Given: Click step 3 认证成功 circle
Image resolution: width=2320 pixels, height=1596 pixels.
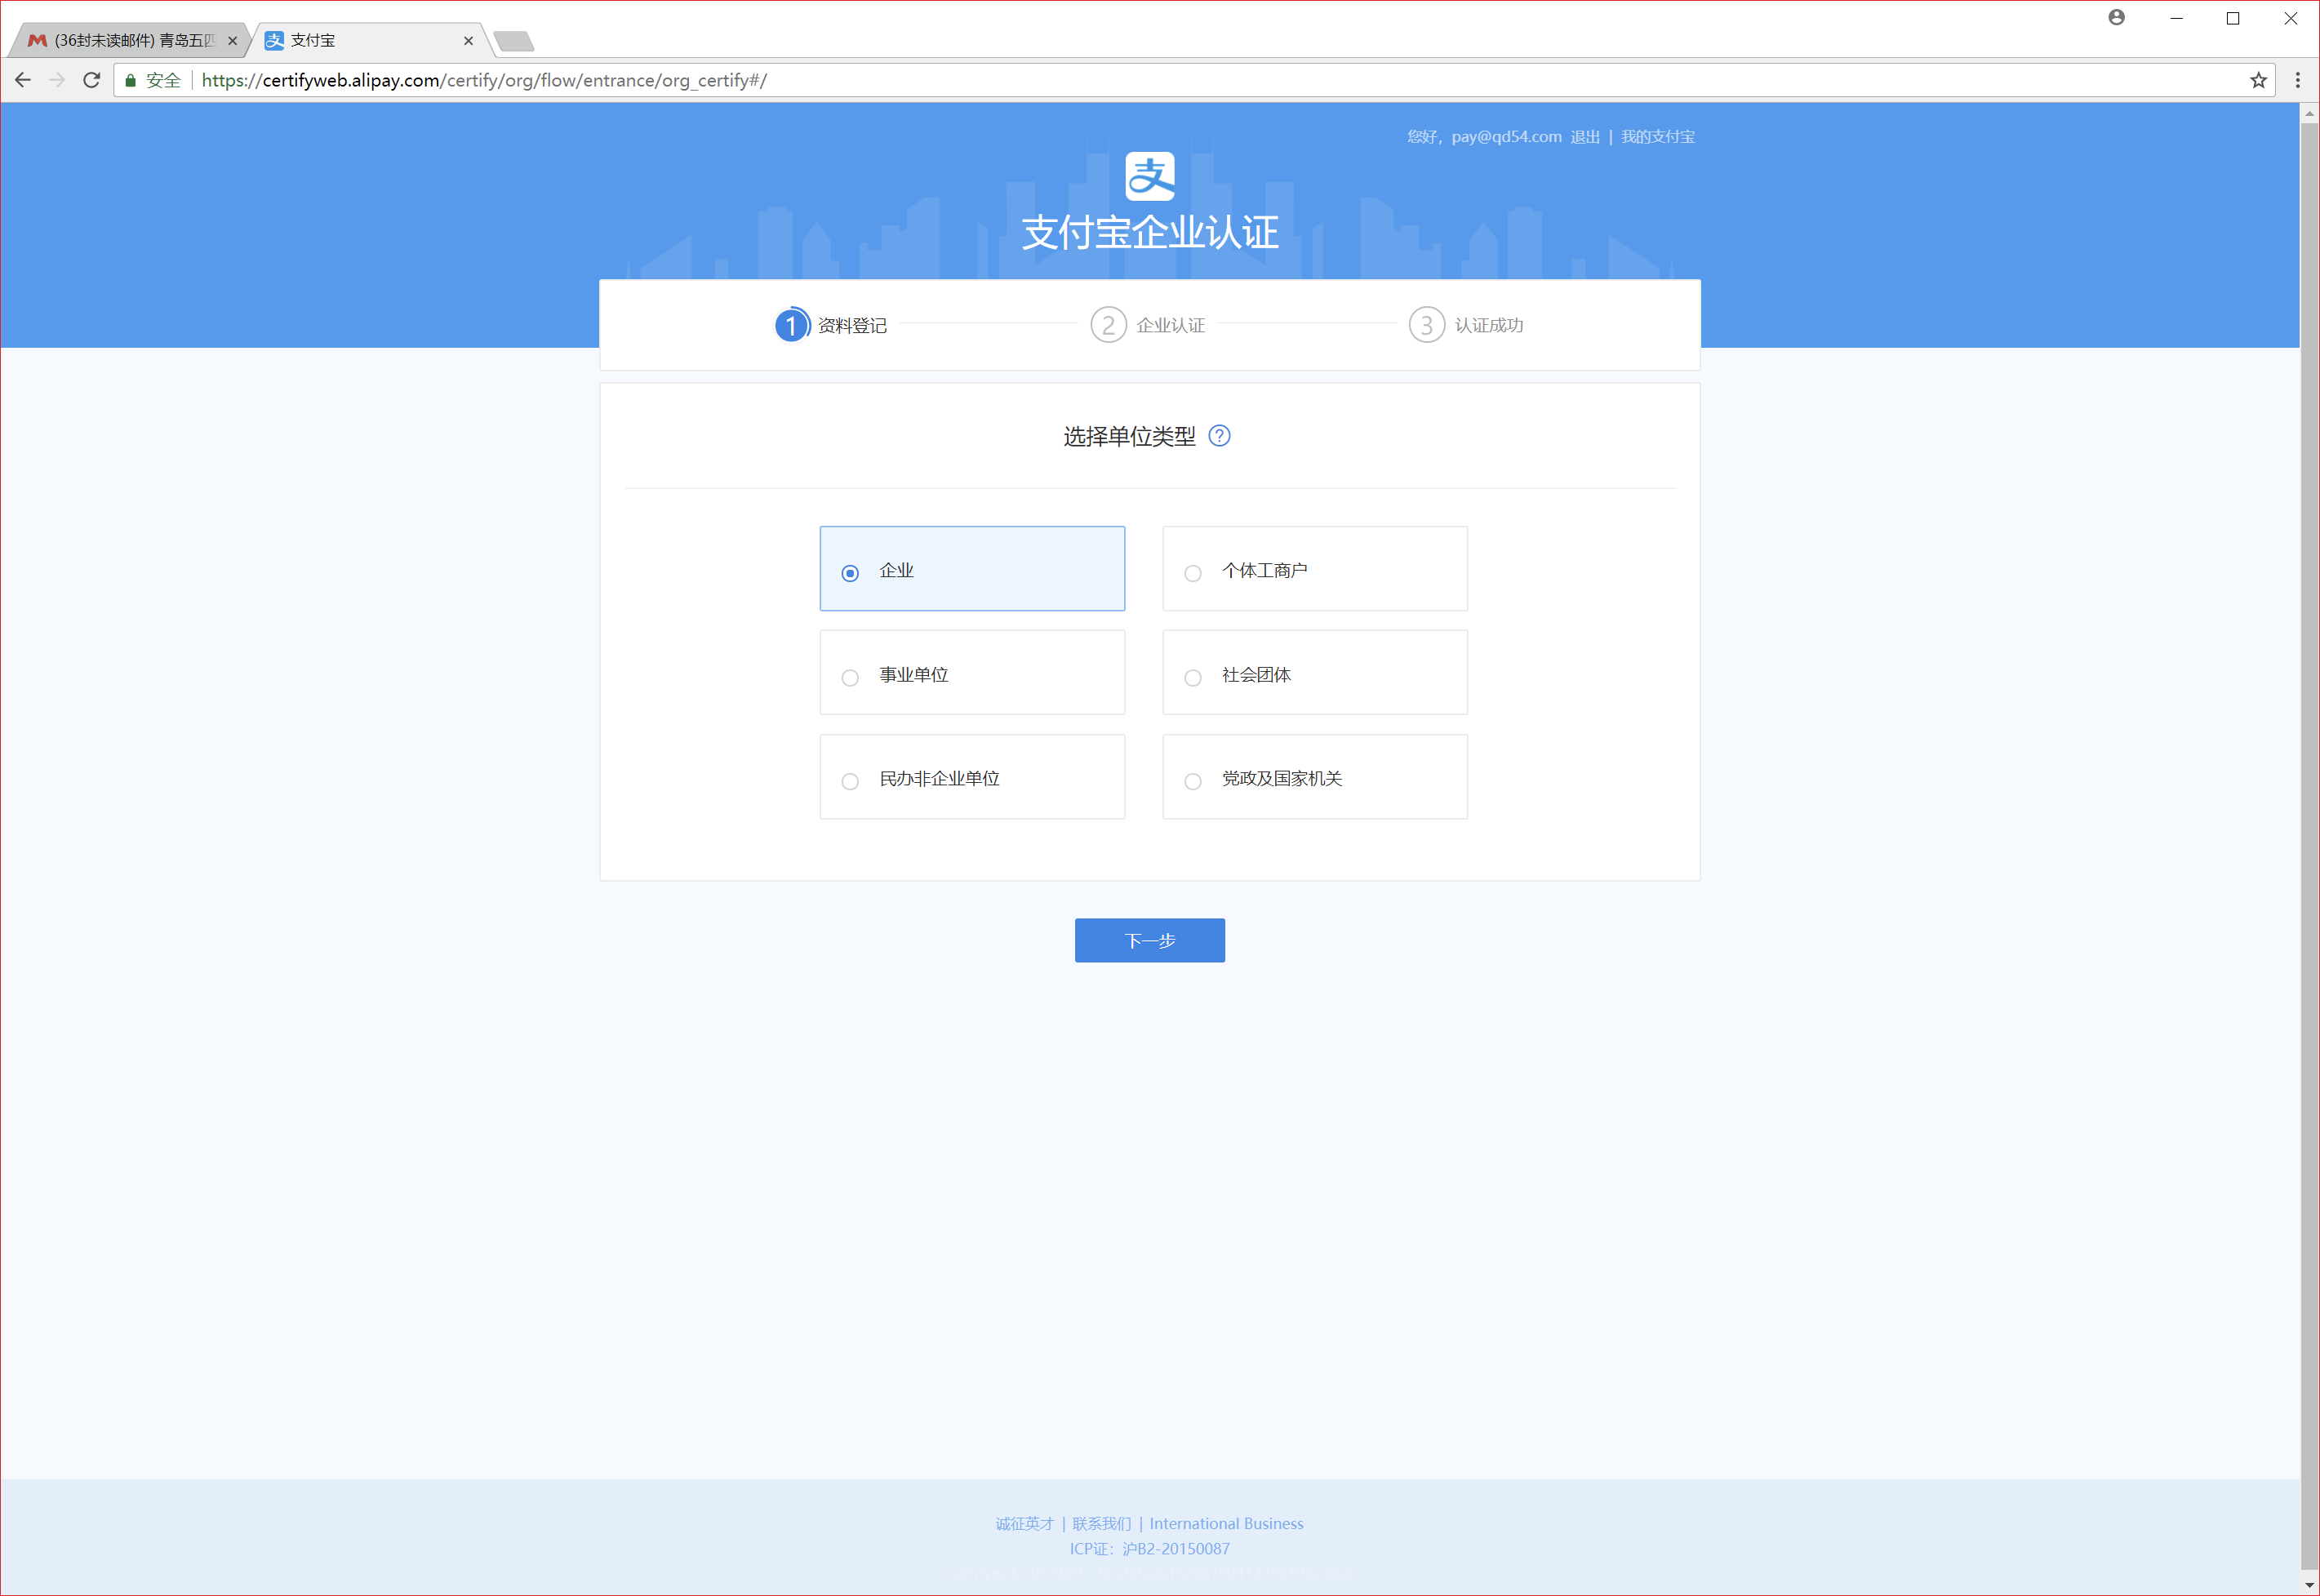Looking at the screenshot, I should pyautogui.click(x=1426, y=325).
